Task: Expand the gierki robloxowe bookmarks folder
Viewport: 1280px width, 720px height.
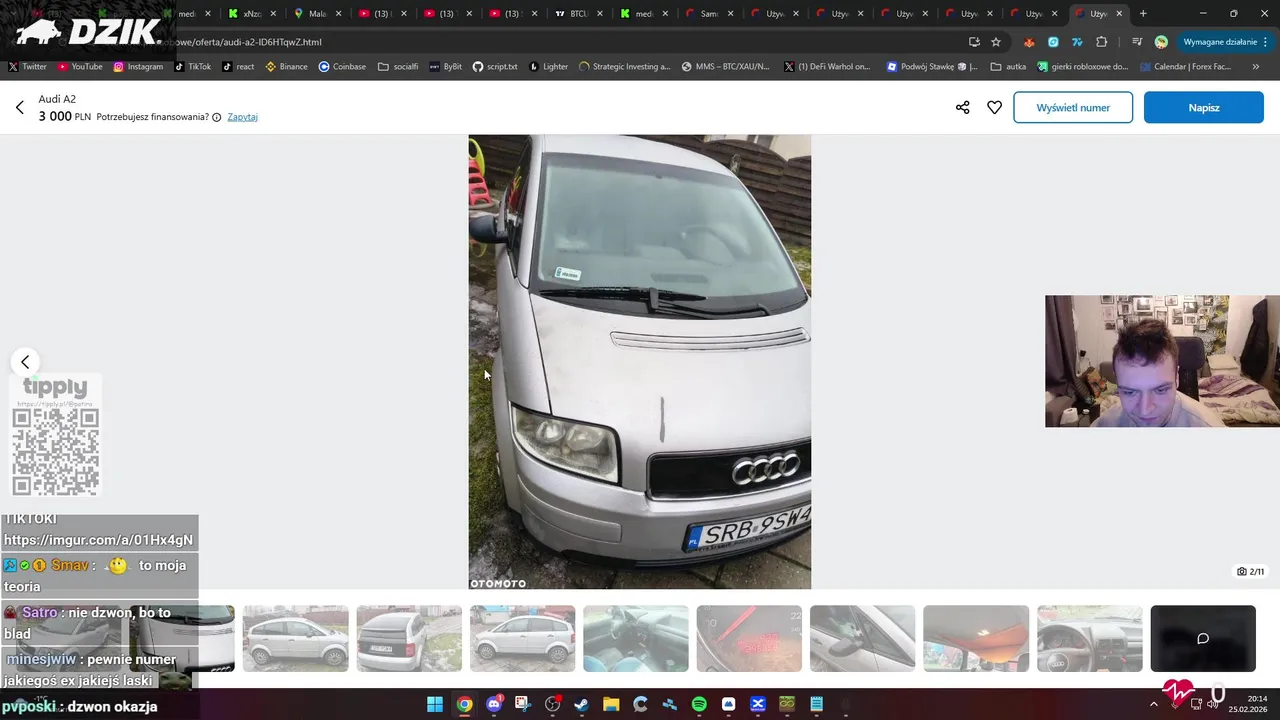Action: point(1082,67)
